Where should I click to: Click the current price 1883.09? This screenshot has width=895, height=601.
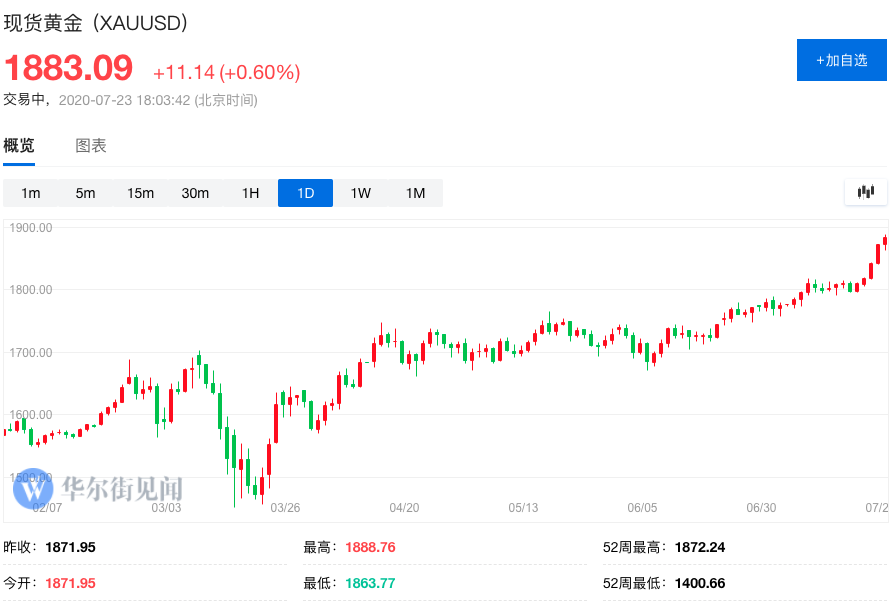point(69,68)
